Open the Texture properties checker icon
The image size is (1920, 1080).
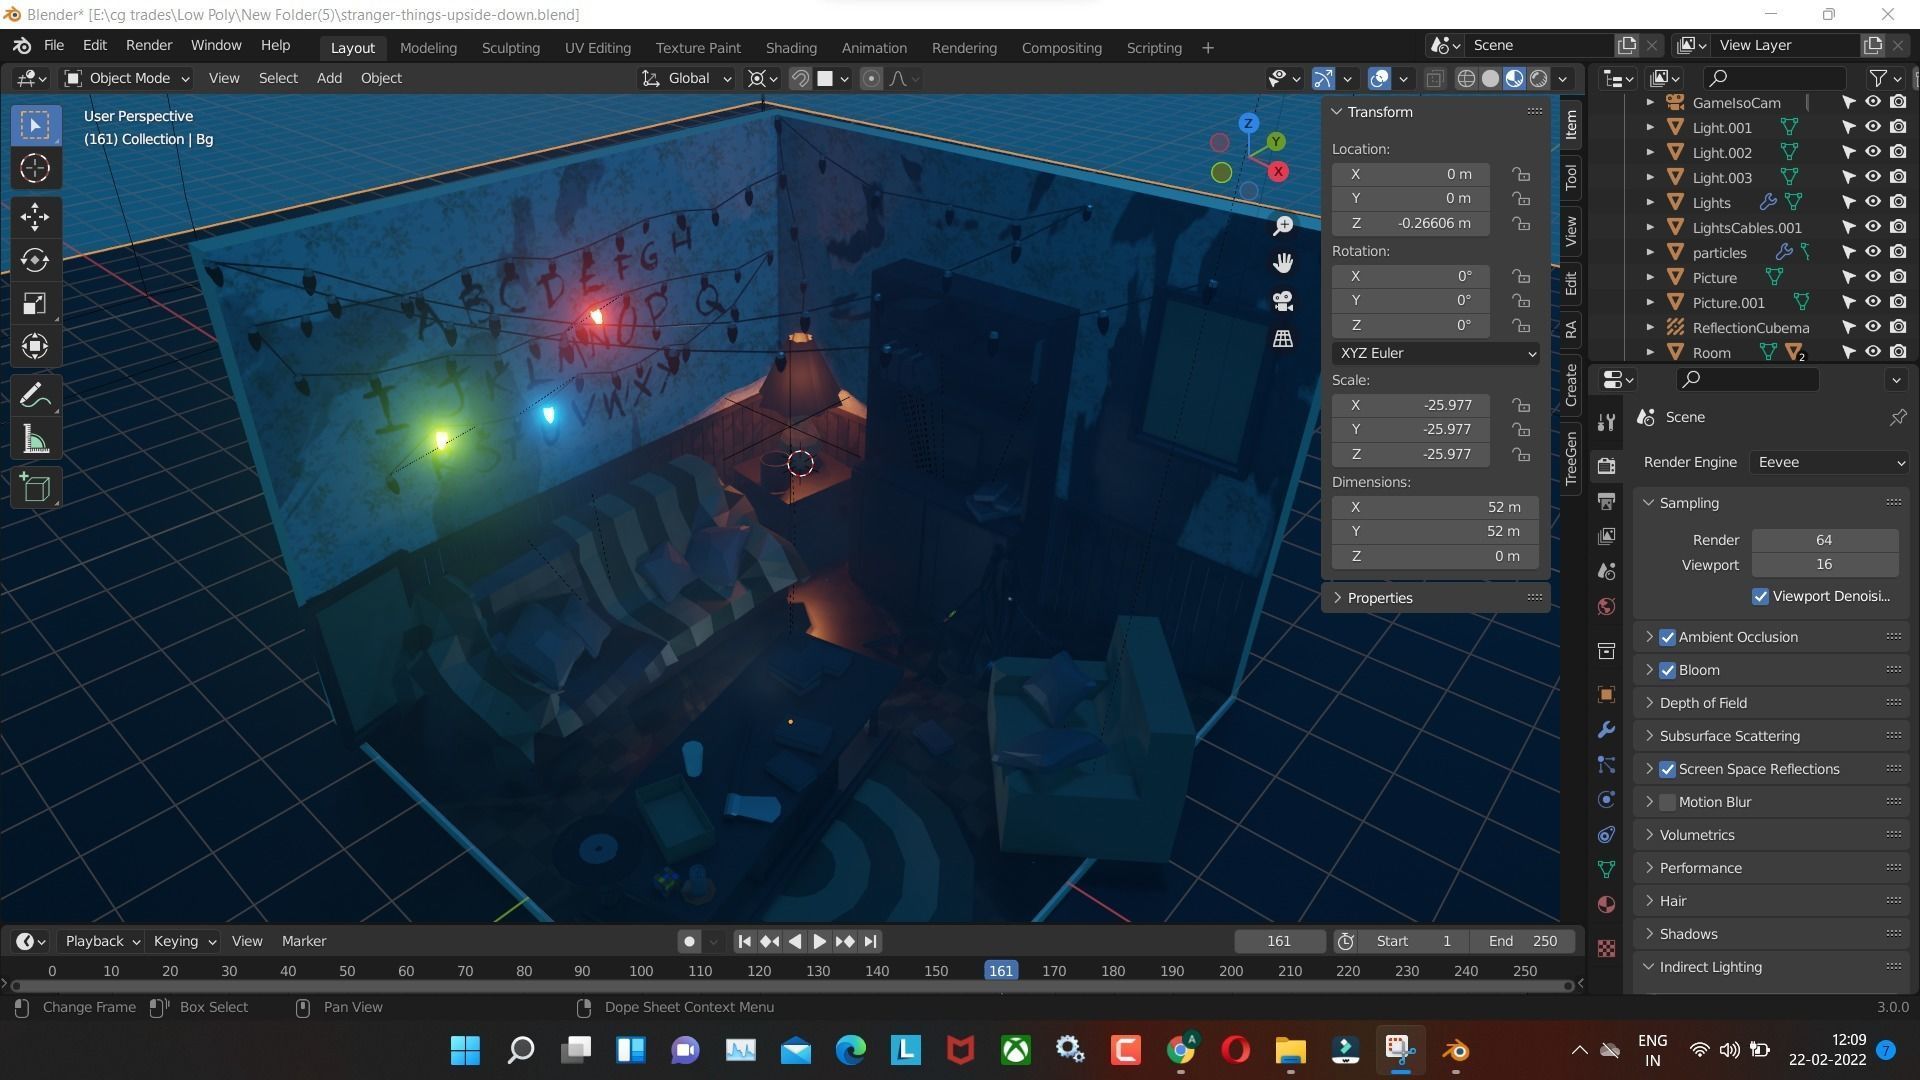1606,948
